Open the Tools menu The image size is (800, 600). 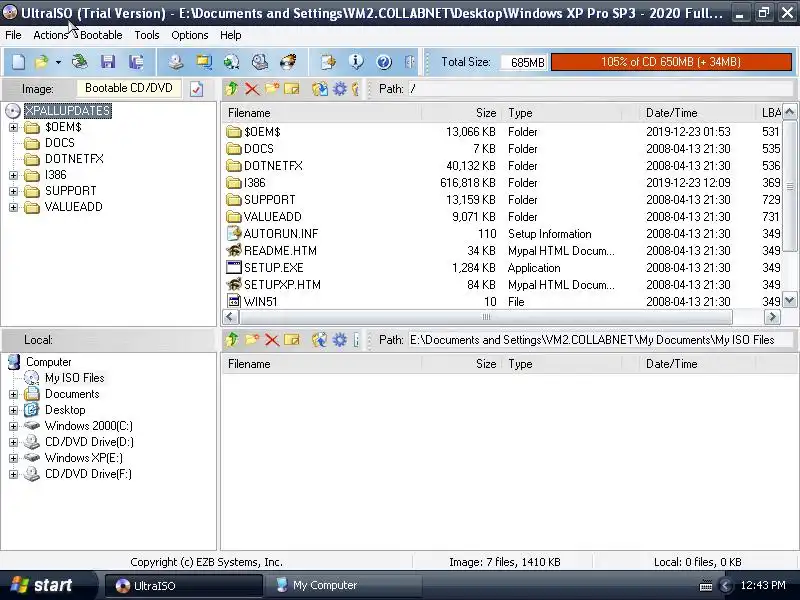point(147,35)
